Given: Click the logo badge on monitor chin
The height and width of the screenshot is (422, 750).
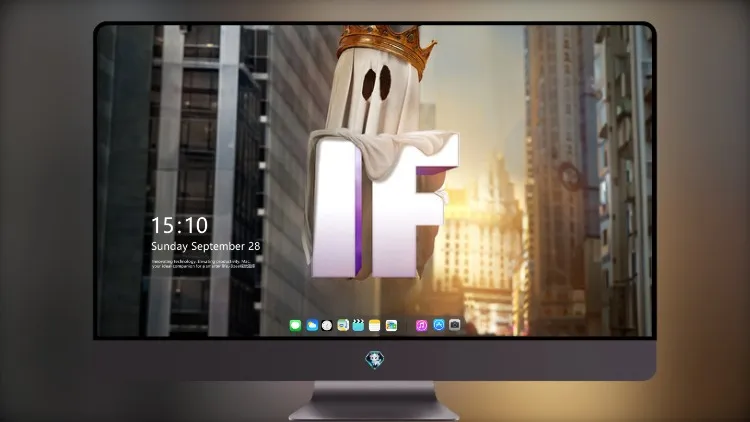Looking at the screenshot, I should pyautogui.click(x=375, y=360).
